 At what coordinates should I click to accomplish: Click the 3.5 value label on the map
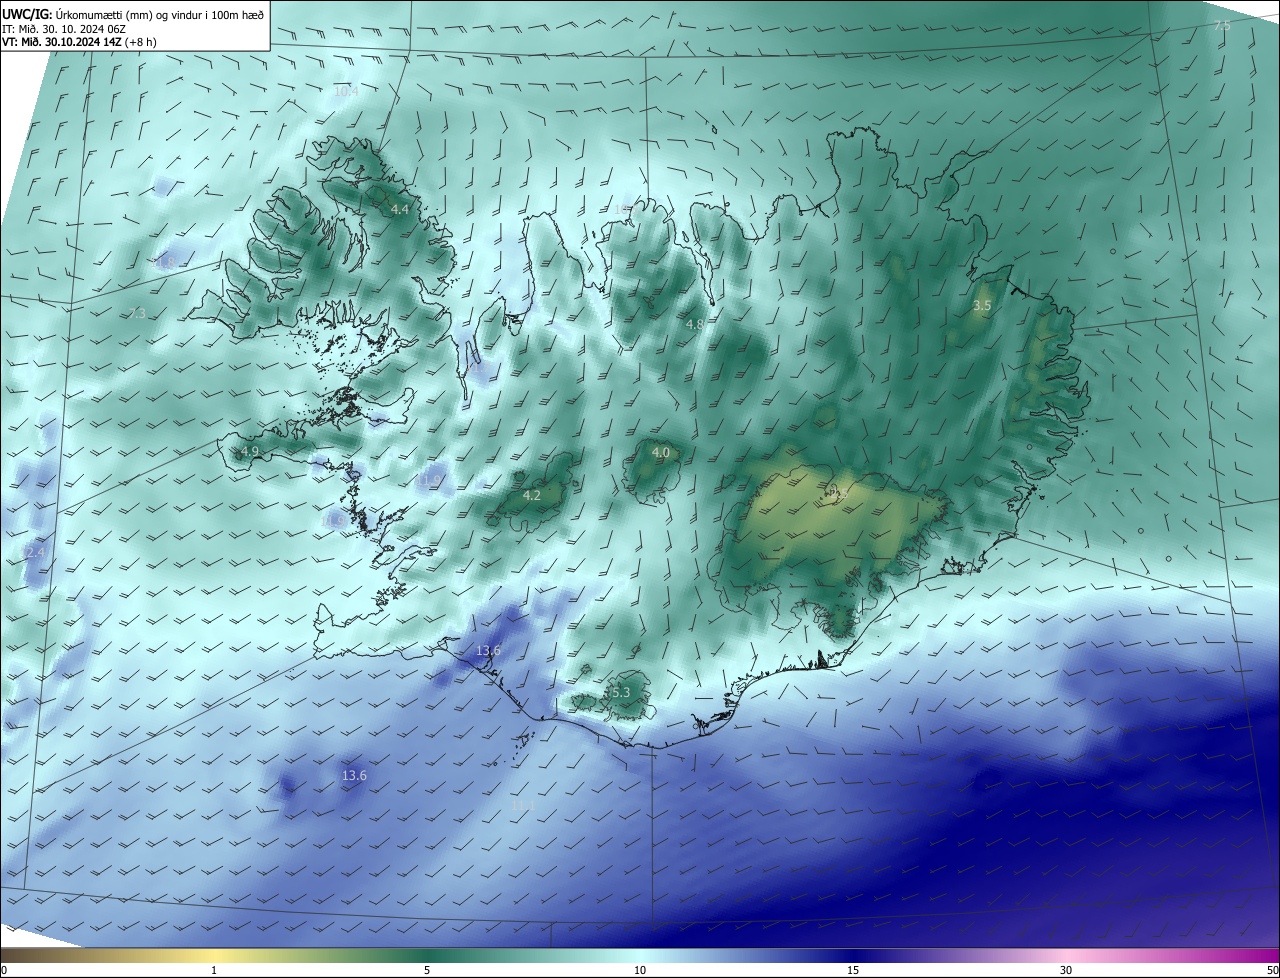pos(982,305)
